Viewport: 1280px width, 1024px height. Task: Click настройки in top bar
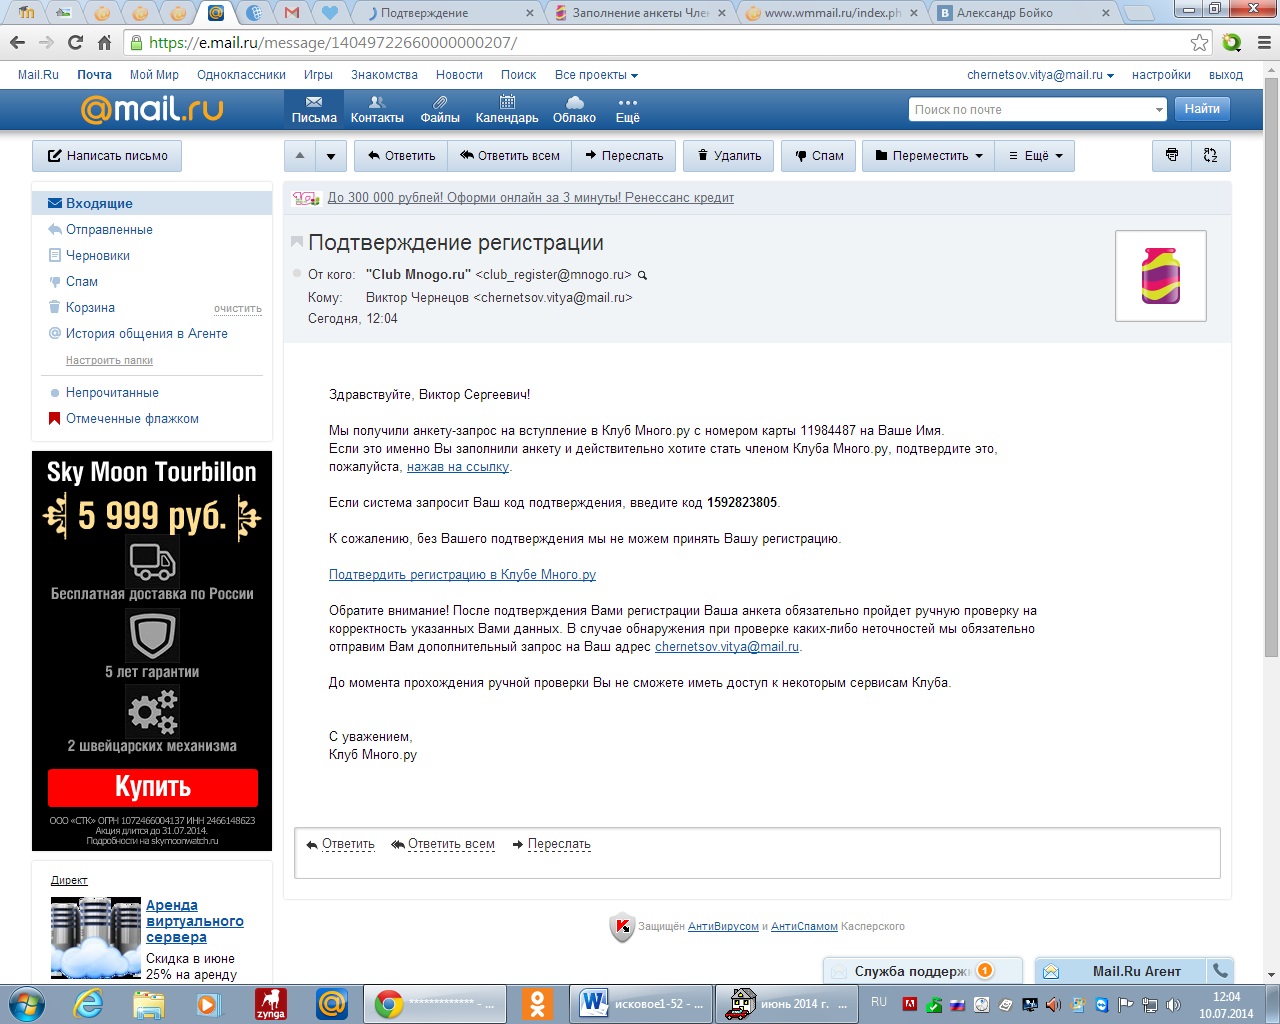coord(1161,75)
